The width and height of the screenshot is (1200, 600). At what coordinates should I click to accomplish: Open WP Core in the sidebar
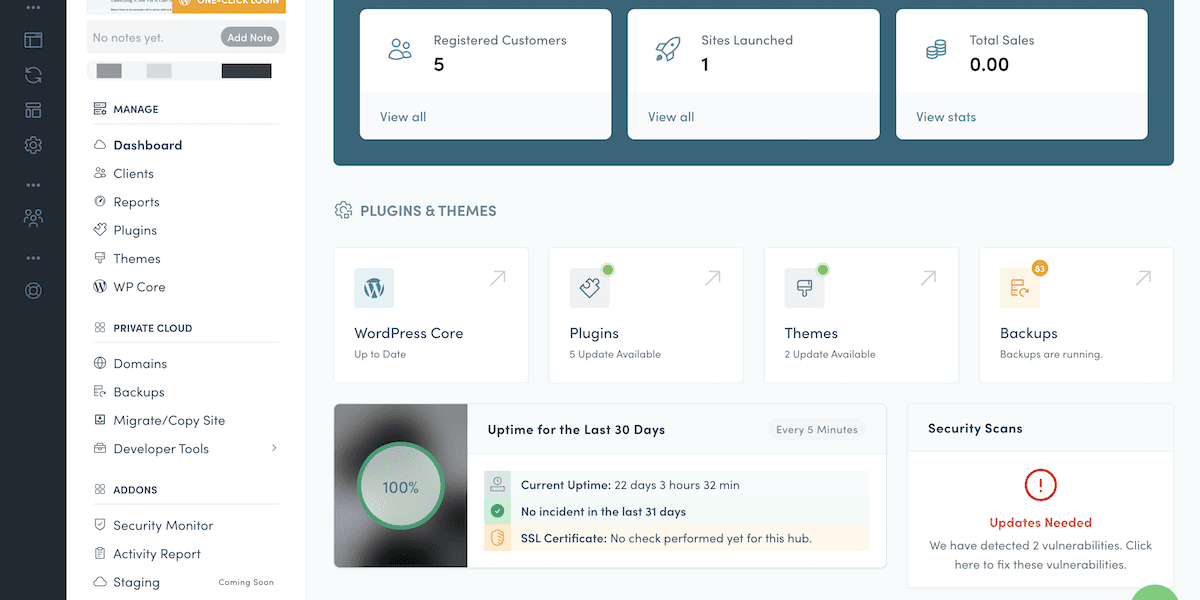[139, 287]
